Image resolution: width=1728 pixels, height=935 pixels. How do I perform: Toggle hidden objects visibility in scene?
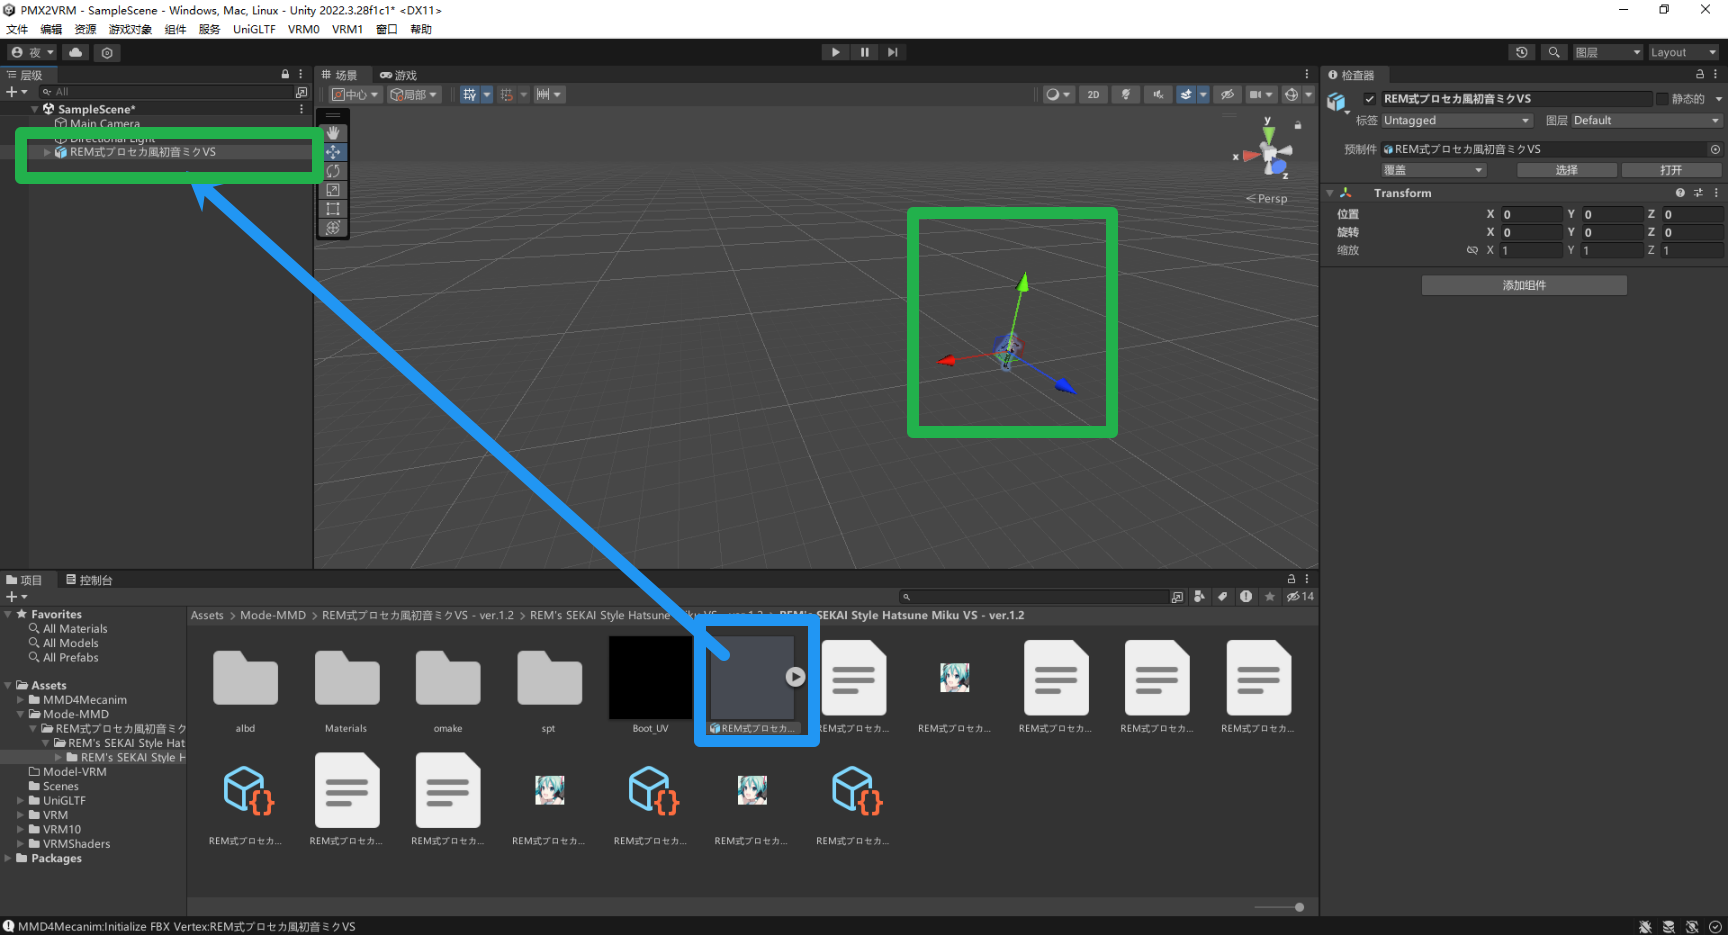(1227, 94)
